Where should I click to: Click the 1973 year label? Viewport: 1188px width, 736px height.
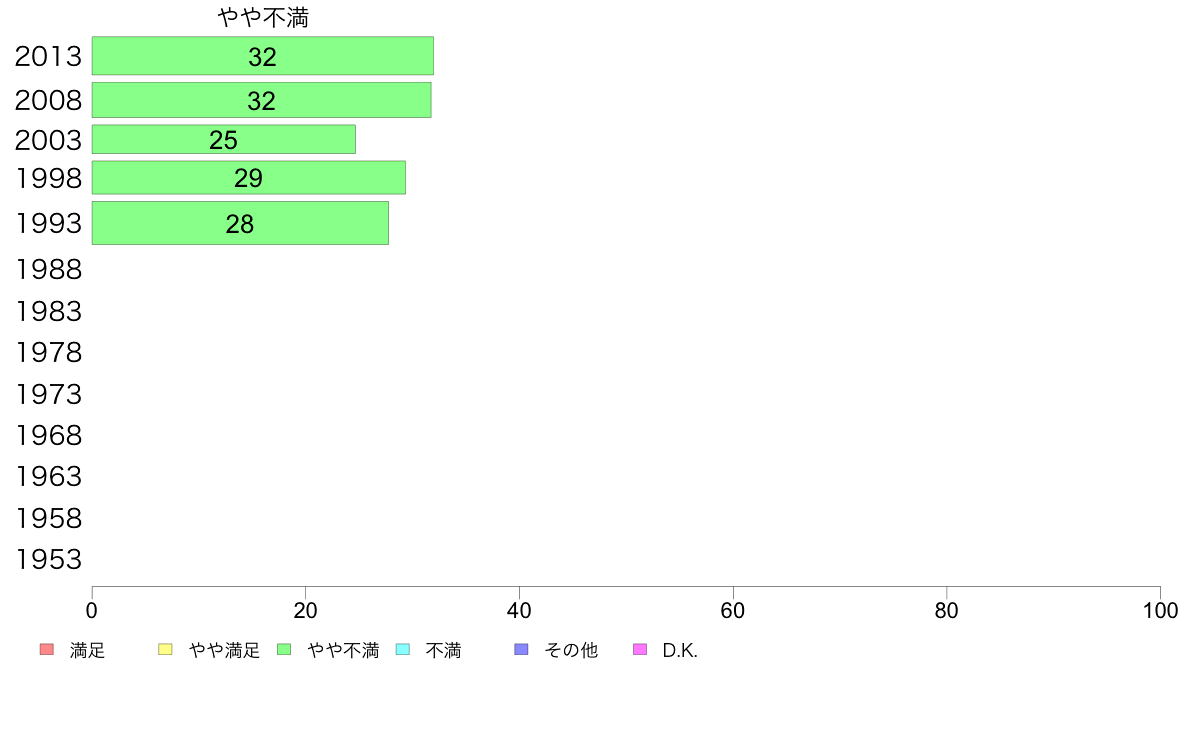click(x=48, y=395)
